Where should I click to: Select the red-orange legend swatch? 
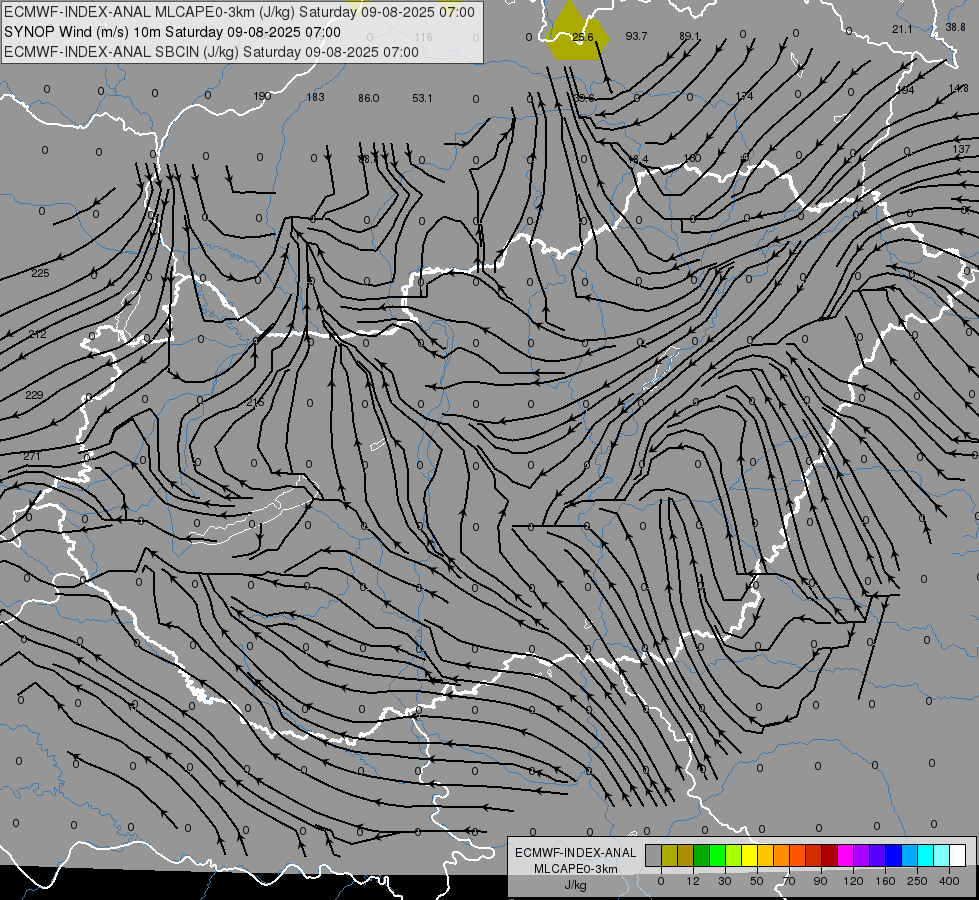click(797, 856)
